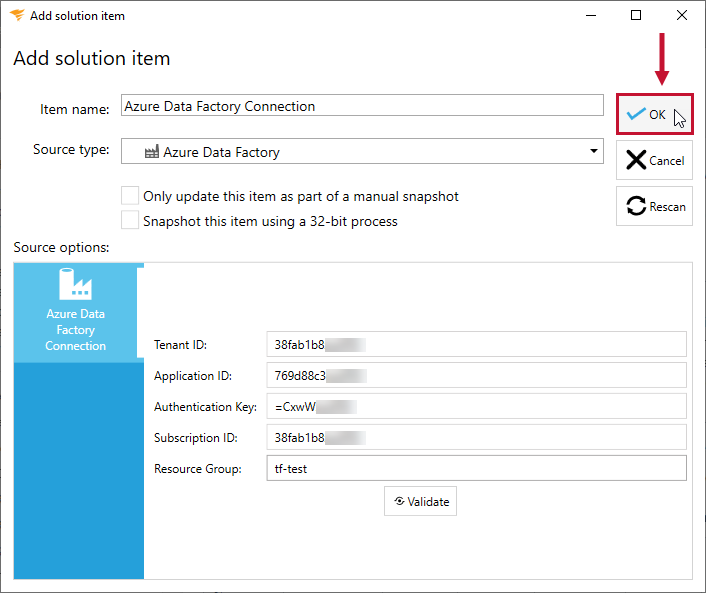Screen dimensions: 706x593
Task: Click the Application ID input field
Action: coord(476,375)
